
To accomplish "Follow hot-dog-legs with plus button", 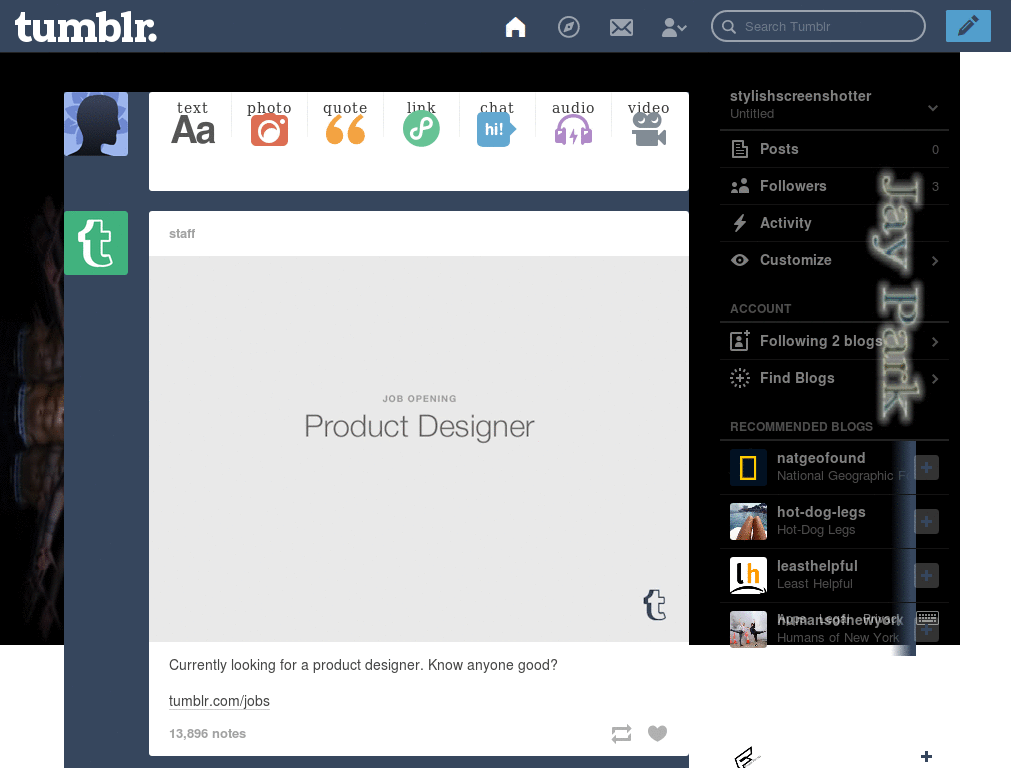I will pyautogui.click(x=927, y=521).
